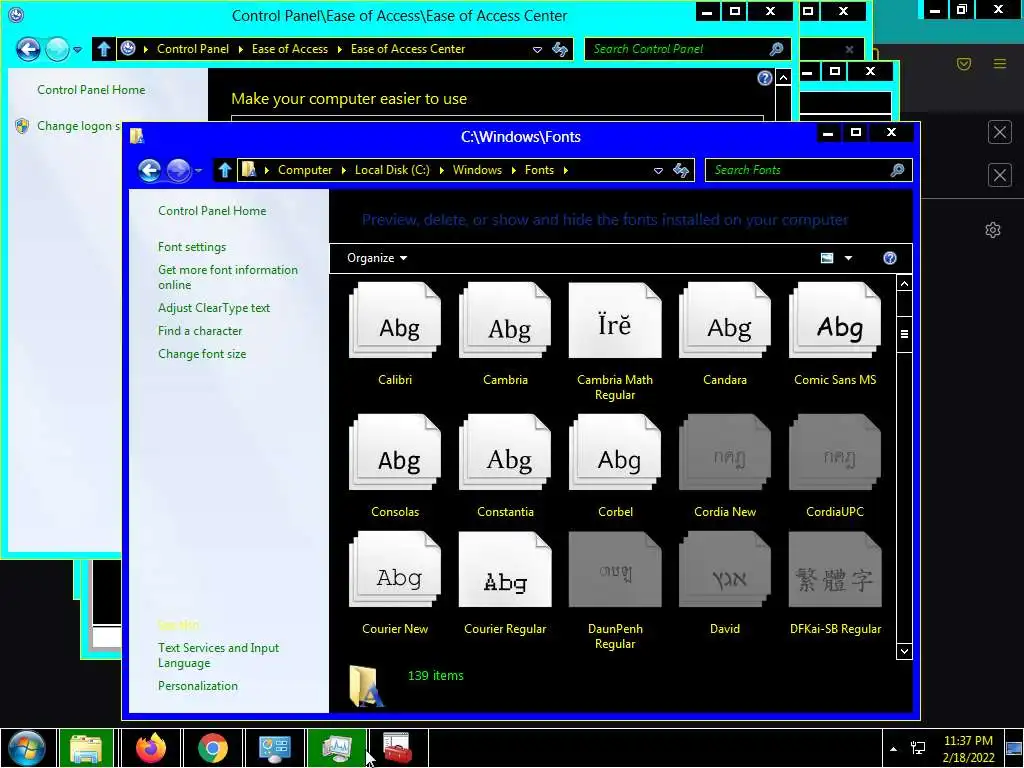Go back in the Ease of Access window
Image resolution: width=1024 pixels, height=768 pixels.
click(x=28, y=50)
